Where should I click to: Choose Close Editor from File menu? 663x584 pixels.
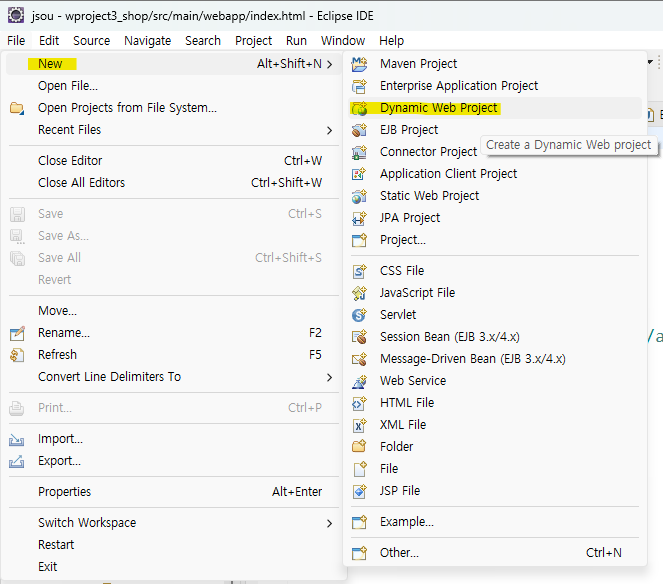click(173, 161)
